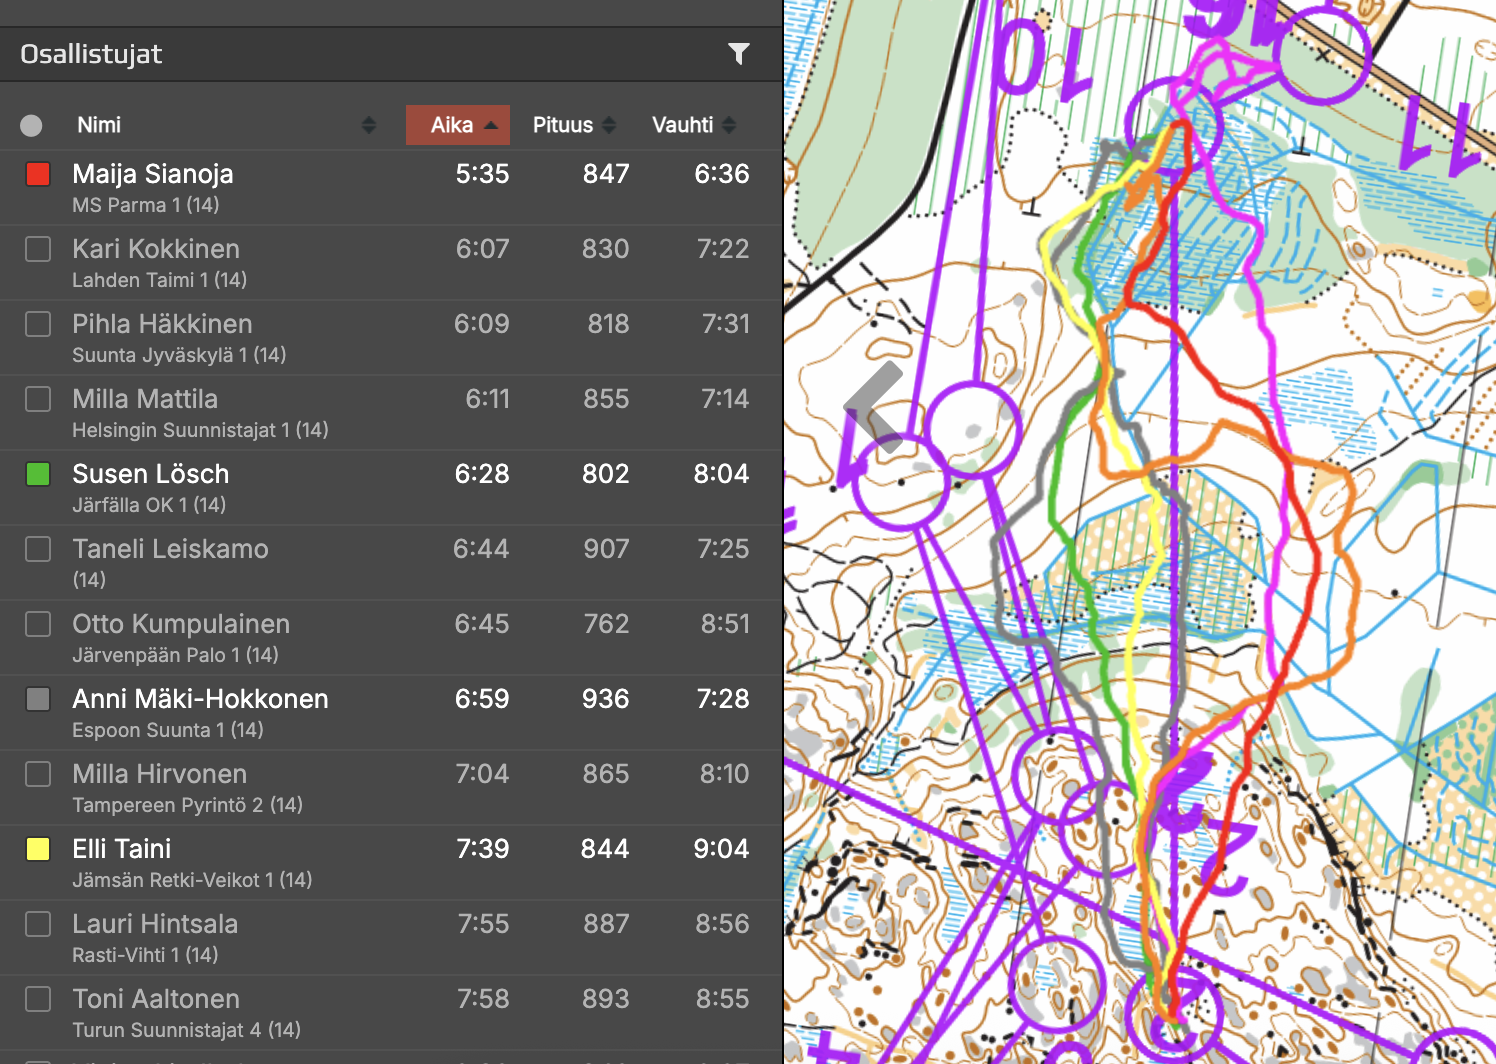Click sort arrows next to Pituus column
This screenshot has height=1064, width=1496.
[609, 125]
